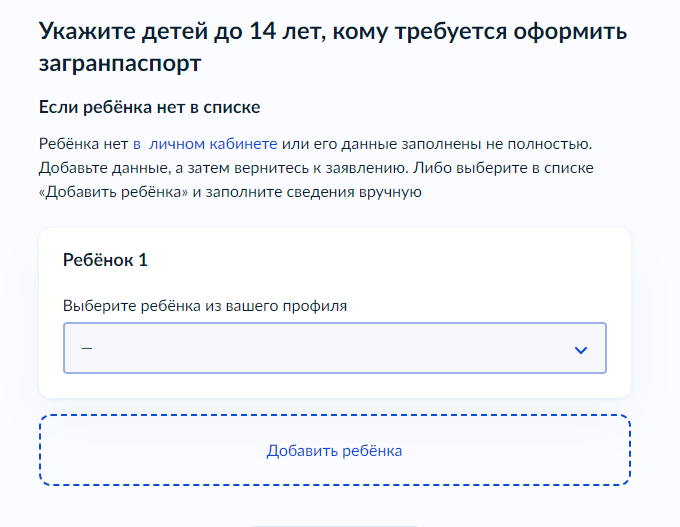Viewport: 680px width, 527px height.
Task: Click the 'Ребёнка нет' paragraph beginning
Action: click(84, 144)
